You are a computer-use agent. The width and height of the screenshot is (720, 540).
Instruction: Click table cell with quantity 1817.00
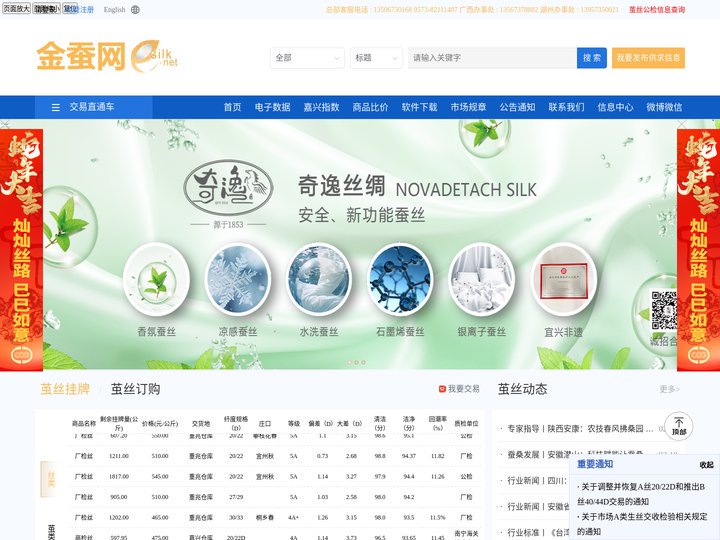pyautogui.click(x=119, y=477)
